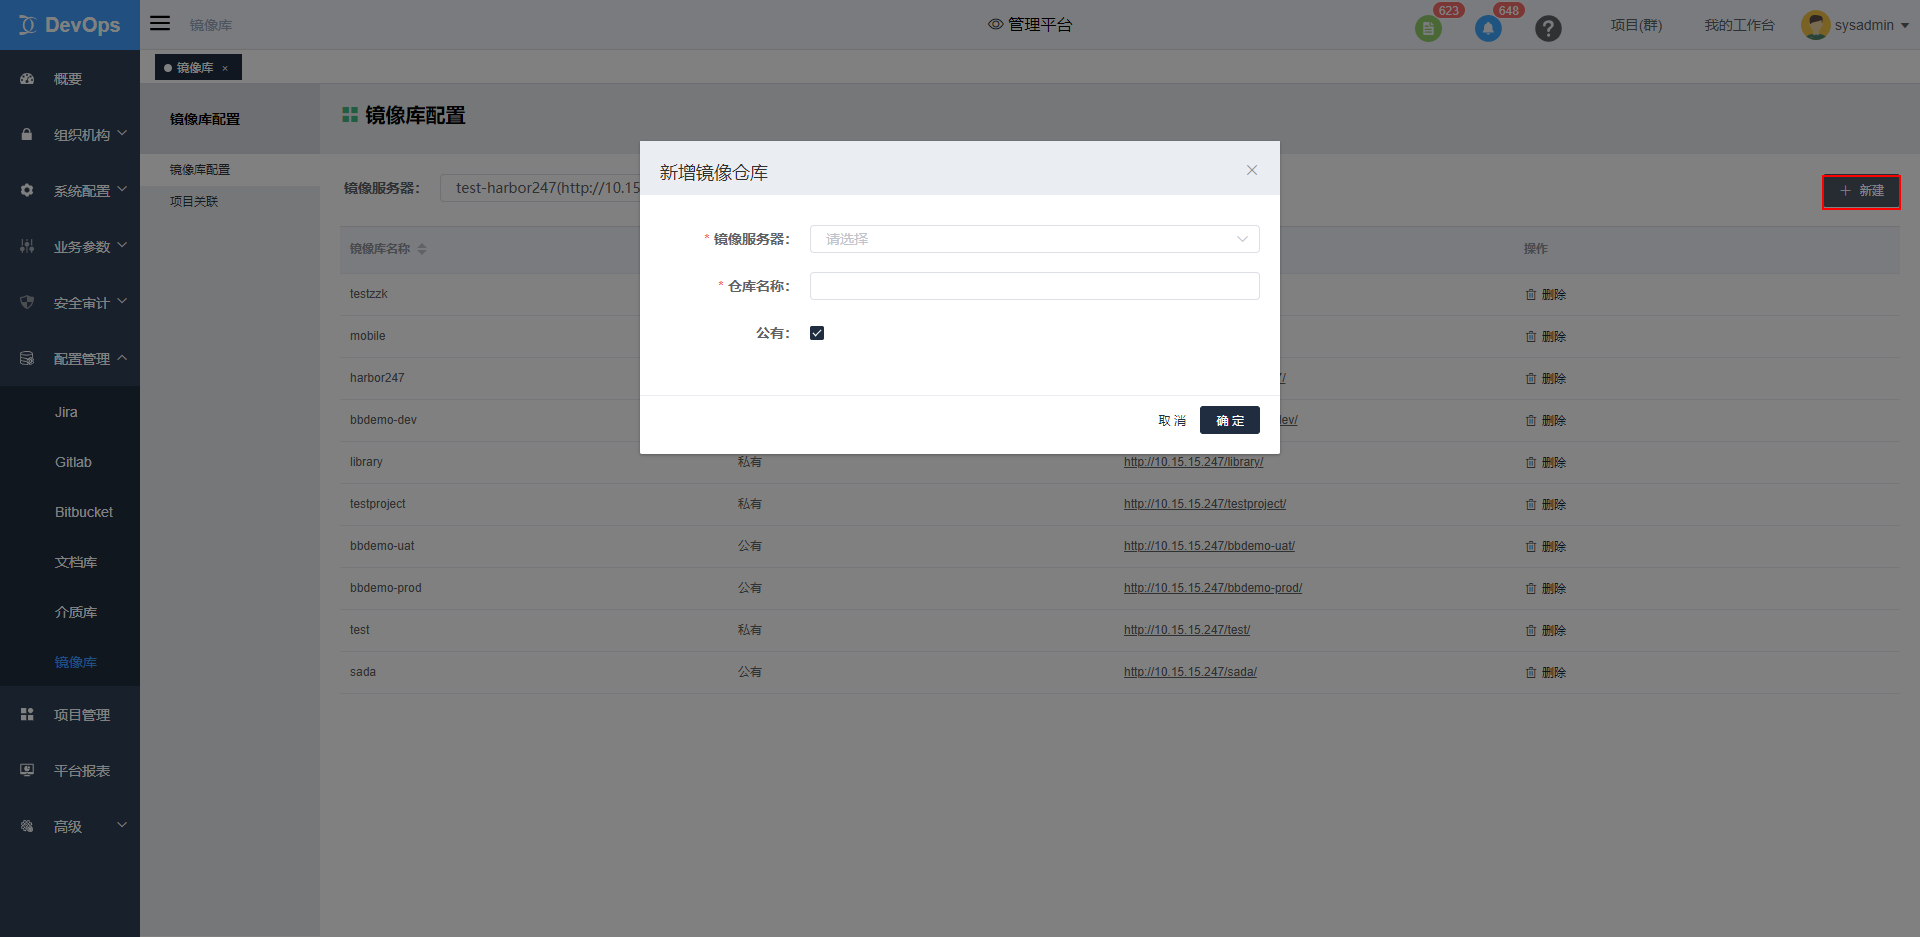Select the 镜像库 submenu item
This screenshot has width=1920, height=937.
[x=76, y=662]
